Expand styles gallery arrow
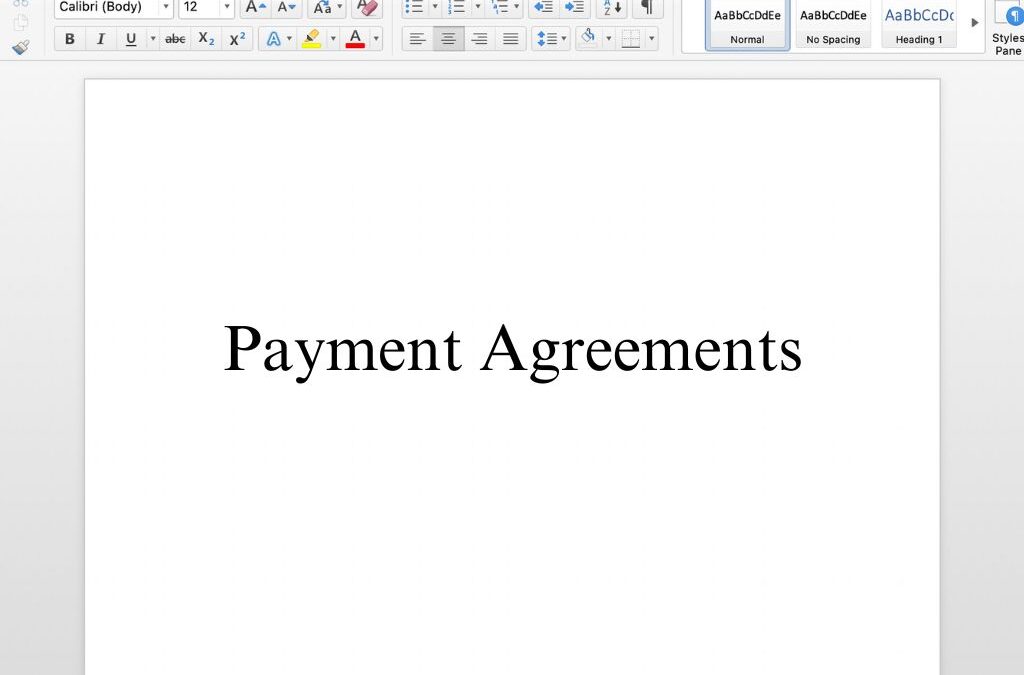The height and width of the screenshot is (675, 1024). (974, 23)
